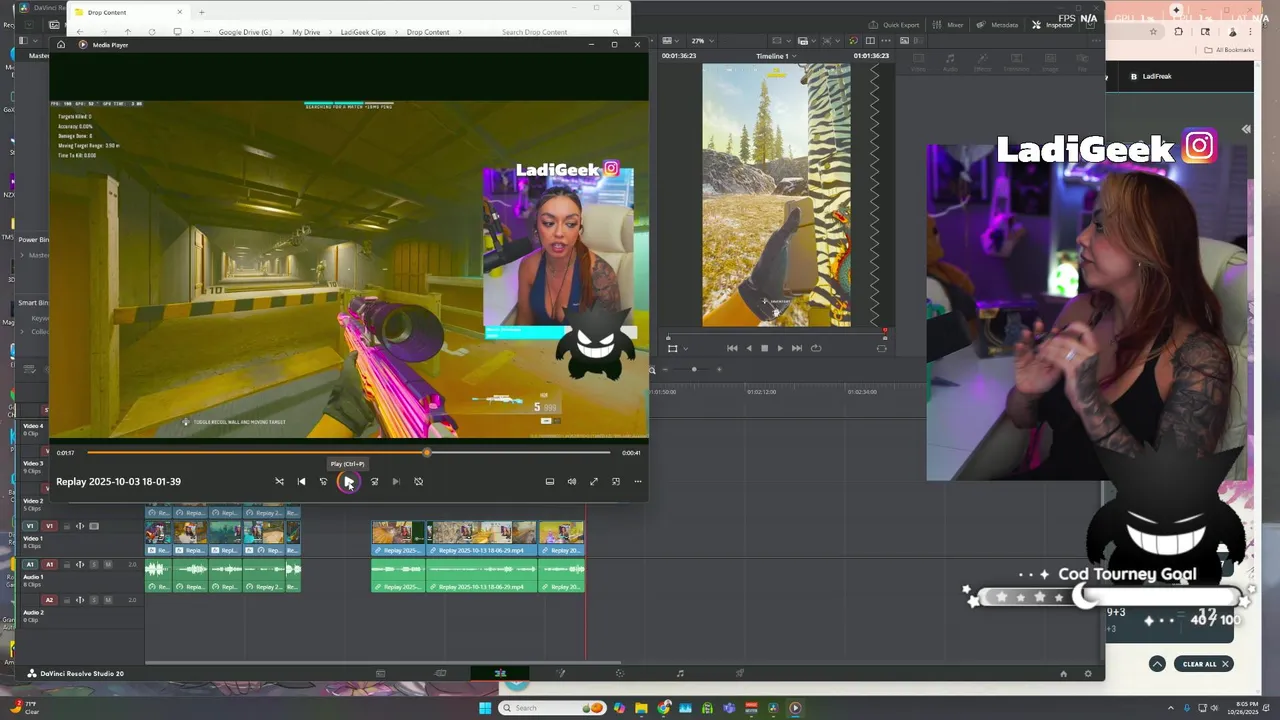Toggle auto track selector on Video 1
This screenshot has height=720, width=1280.
(80, 526)
